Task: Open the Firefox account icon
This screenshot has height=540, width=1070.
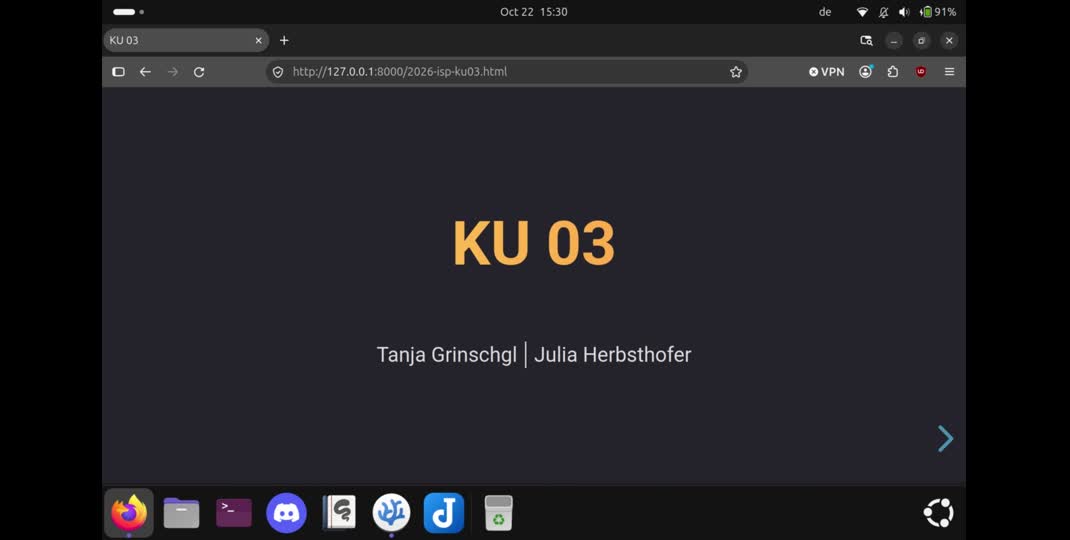Action: 866,72
